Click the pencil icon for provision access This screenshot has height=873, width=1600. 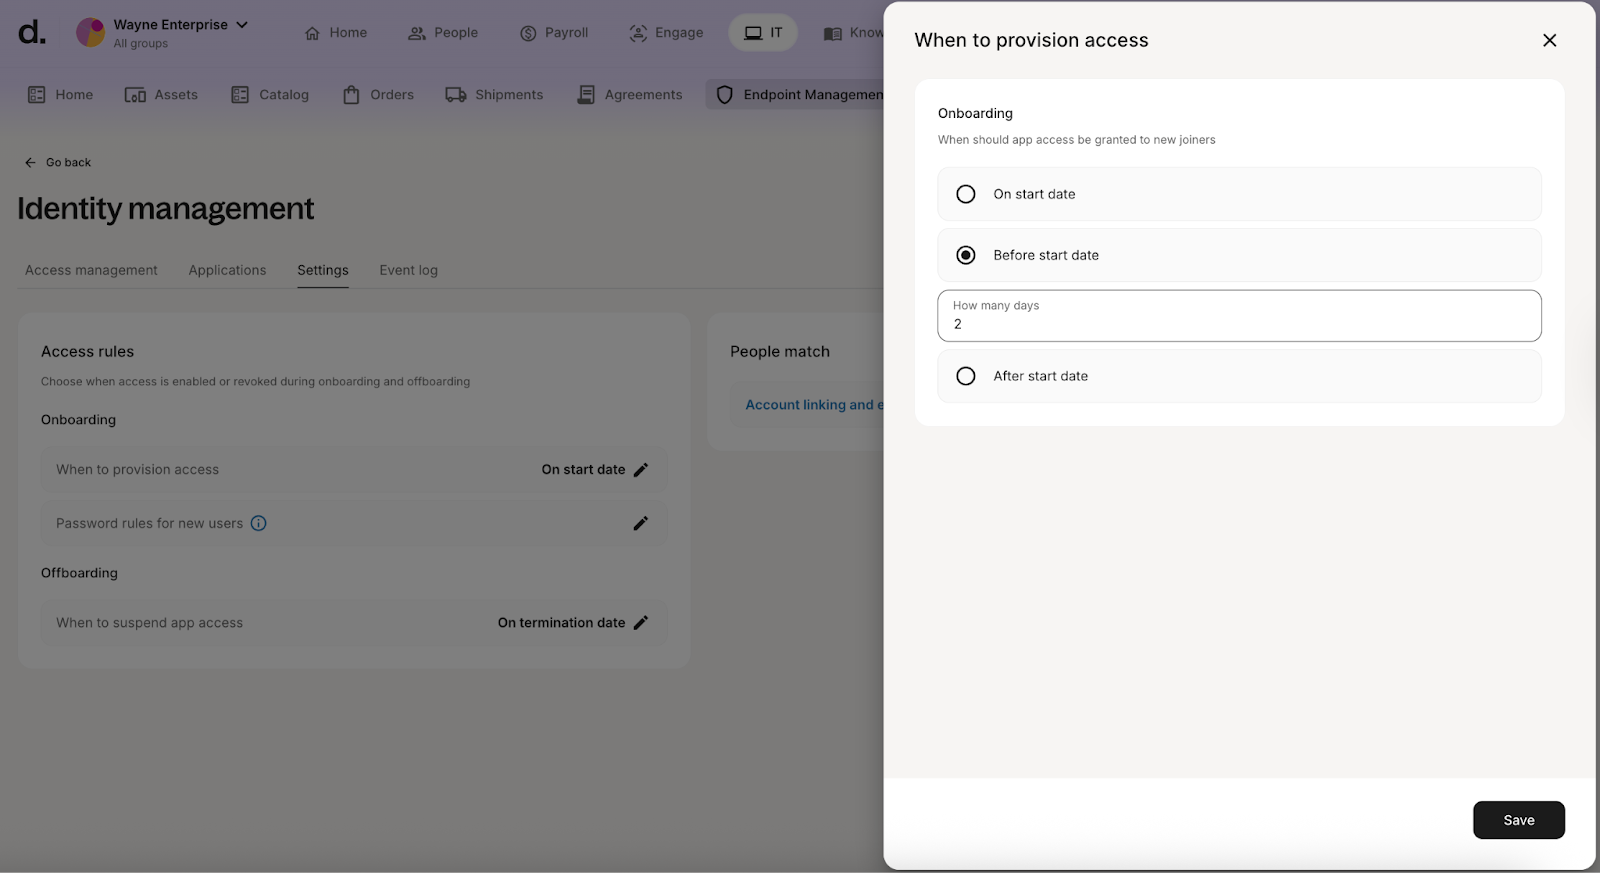point(641,470)
